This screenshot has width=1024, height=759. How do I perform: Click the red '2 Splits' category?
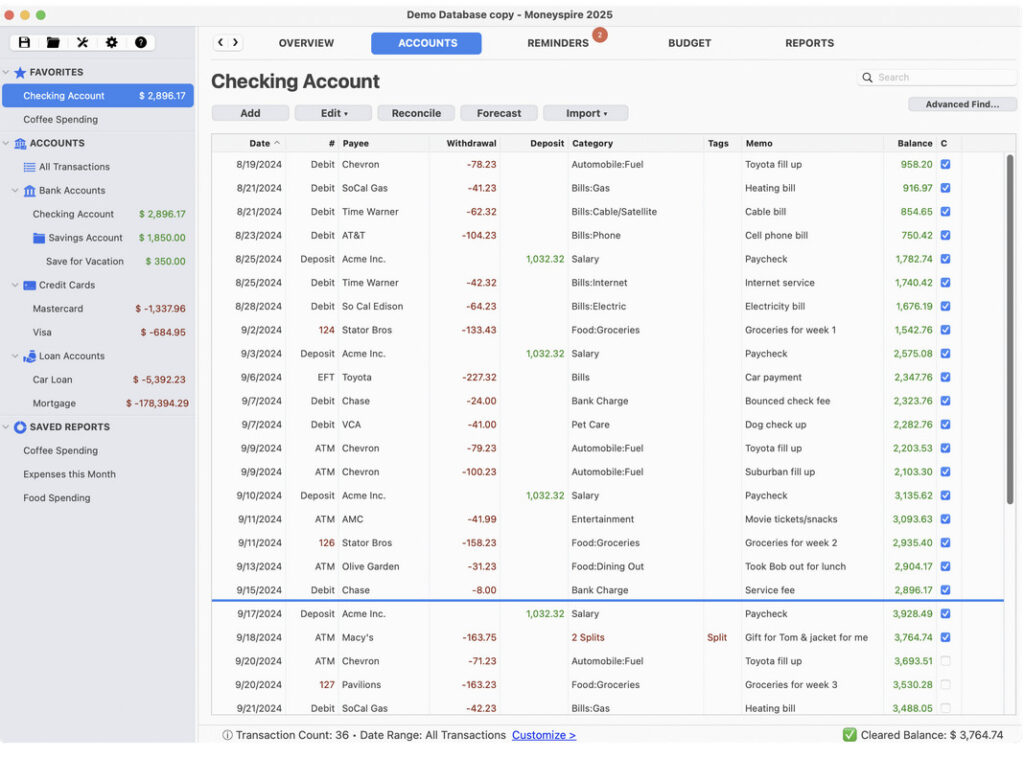pyautogui.click(x=588, y=638)
